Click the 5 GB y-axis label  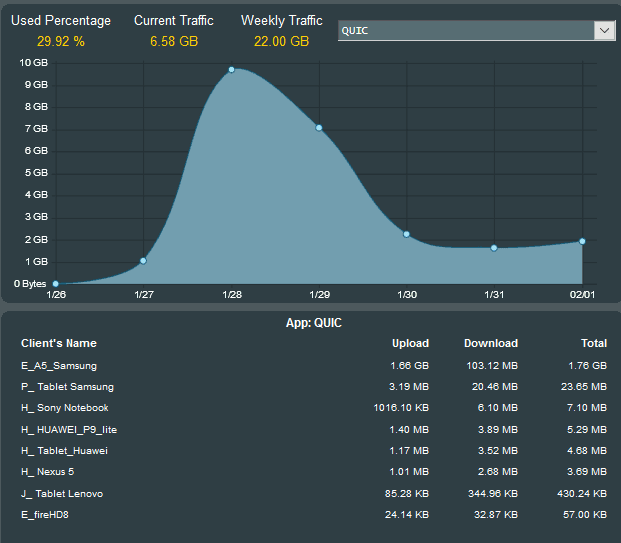coord(36,173)
